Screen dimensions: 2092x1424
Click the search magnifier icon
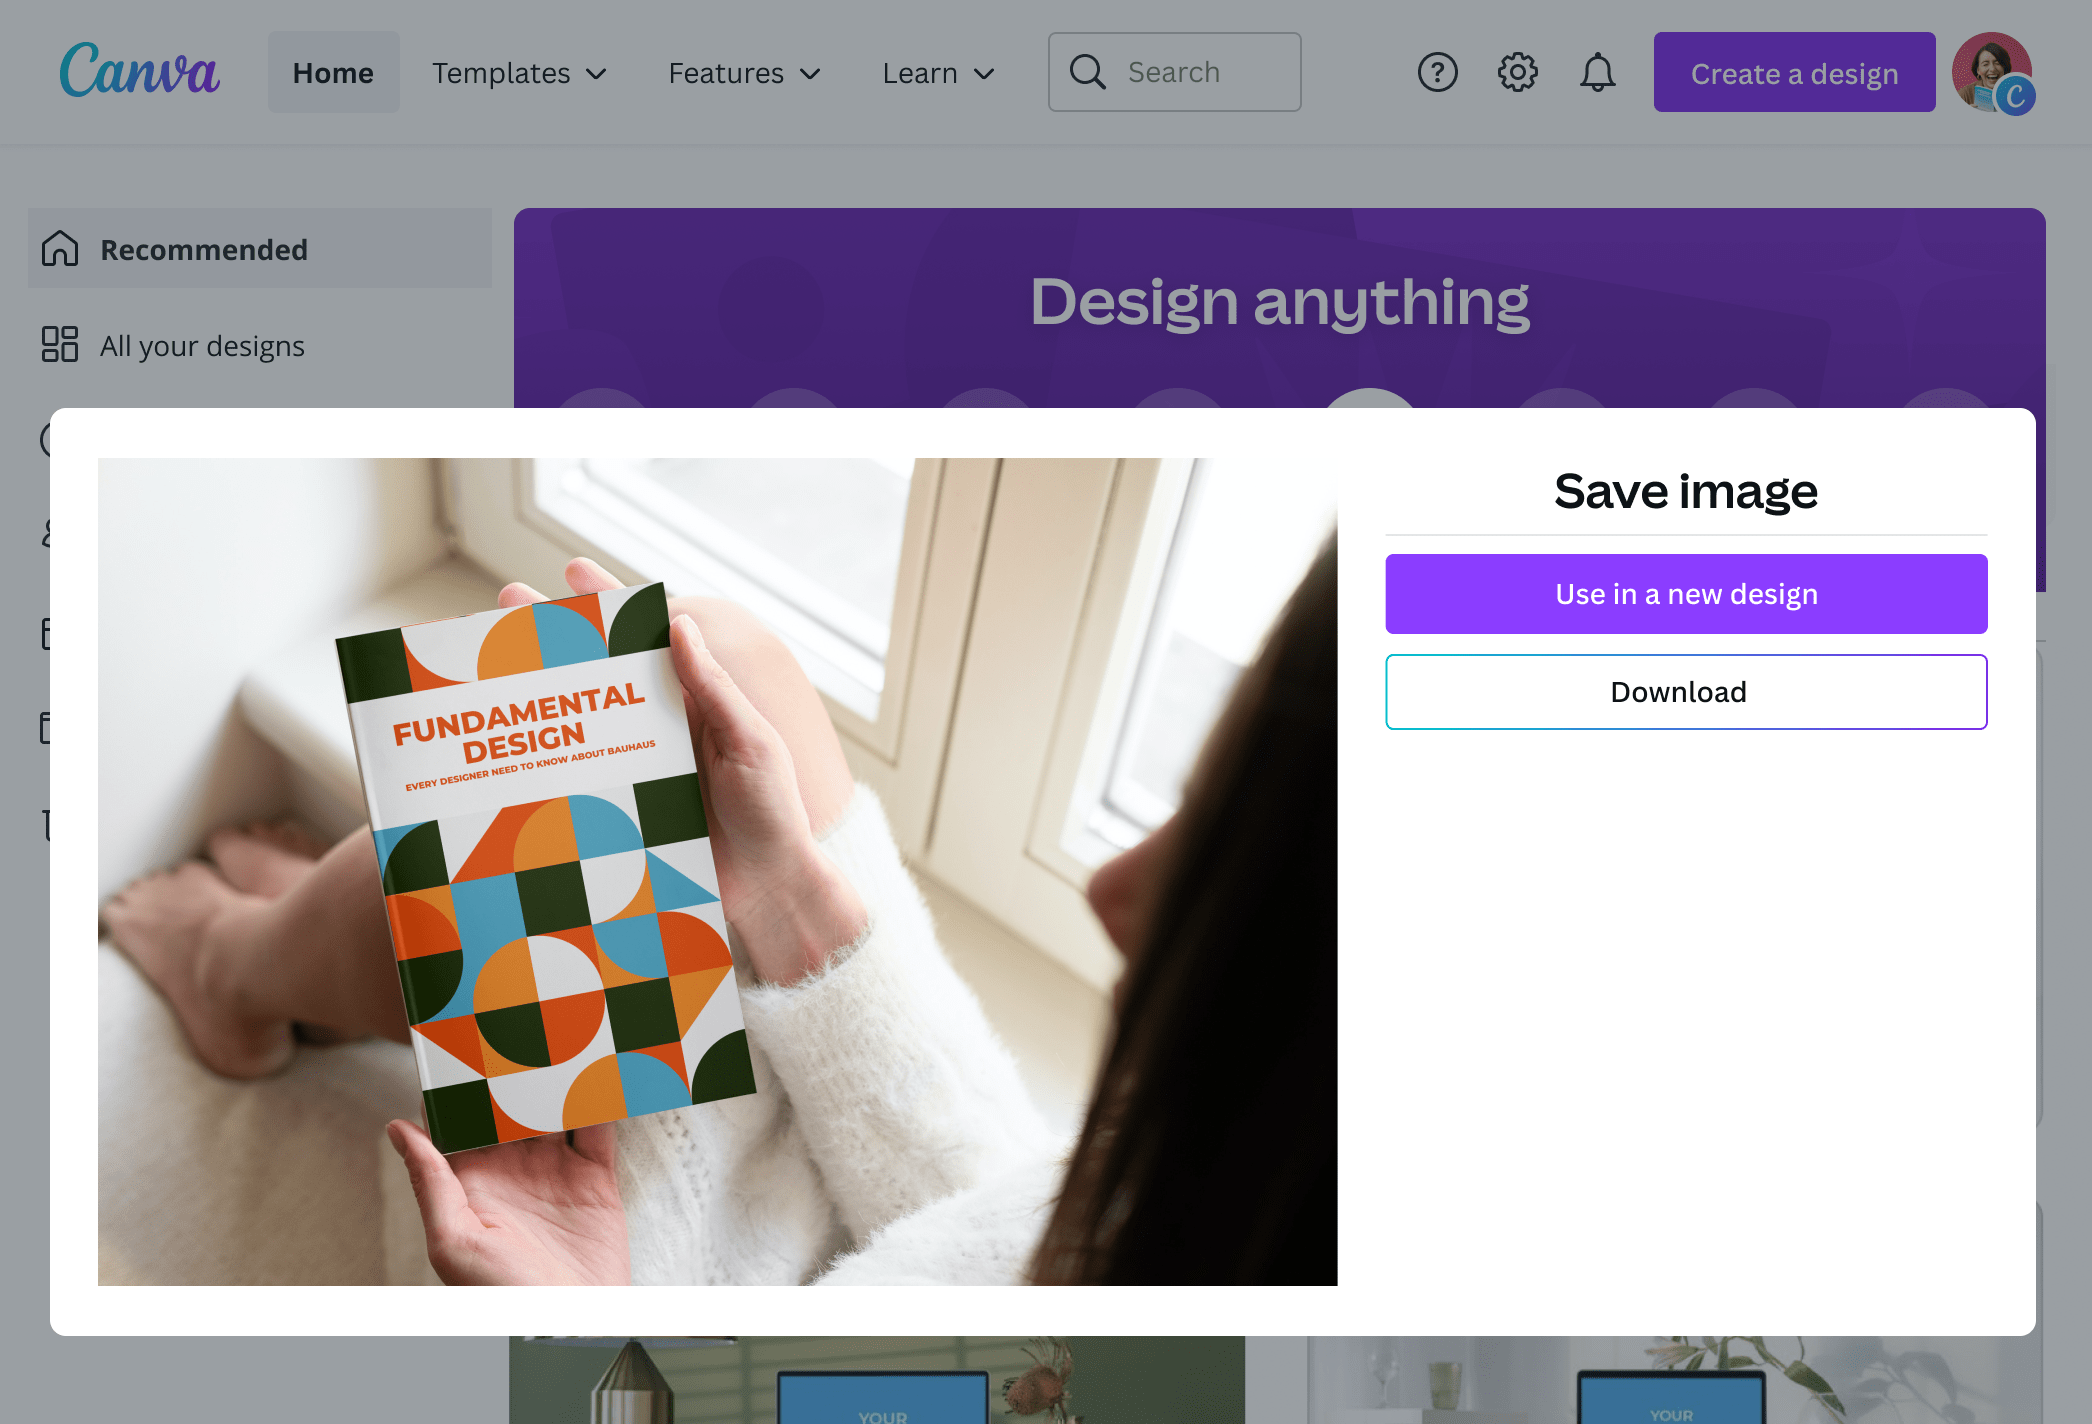pos(1089,71)
